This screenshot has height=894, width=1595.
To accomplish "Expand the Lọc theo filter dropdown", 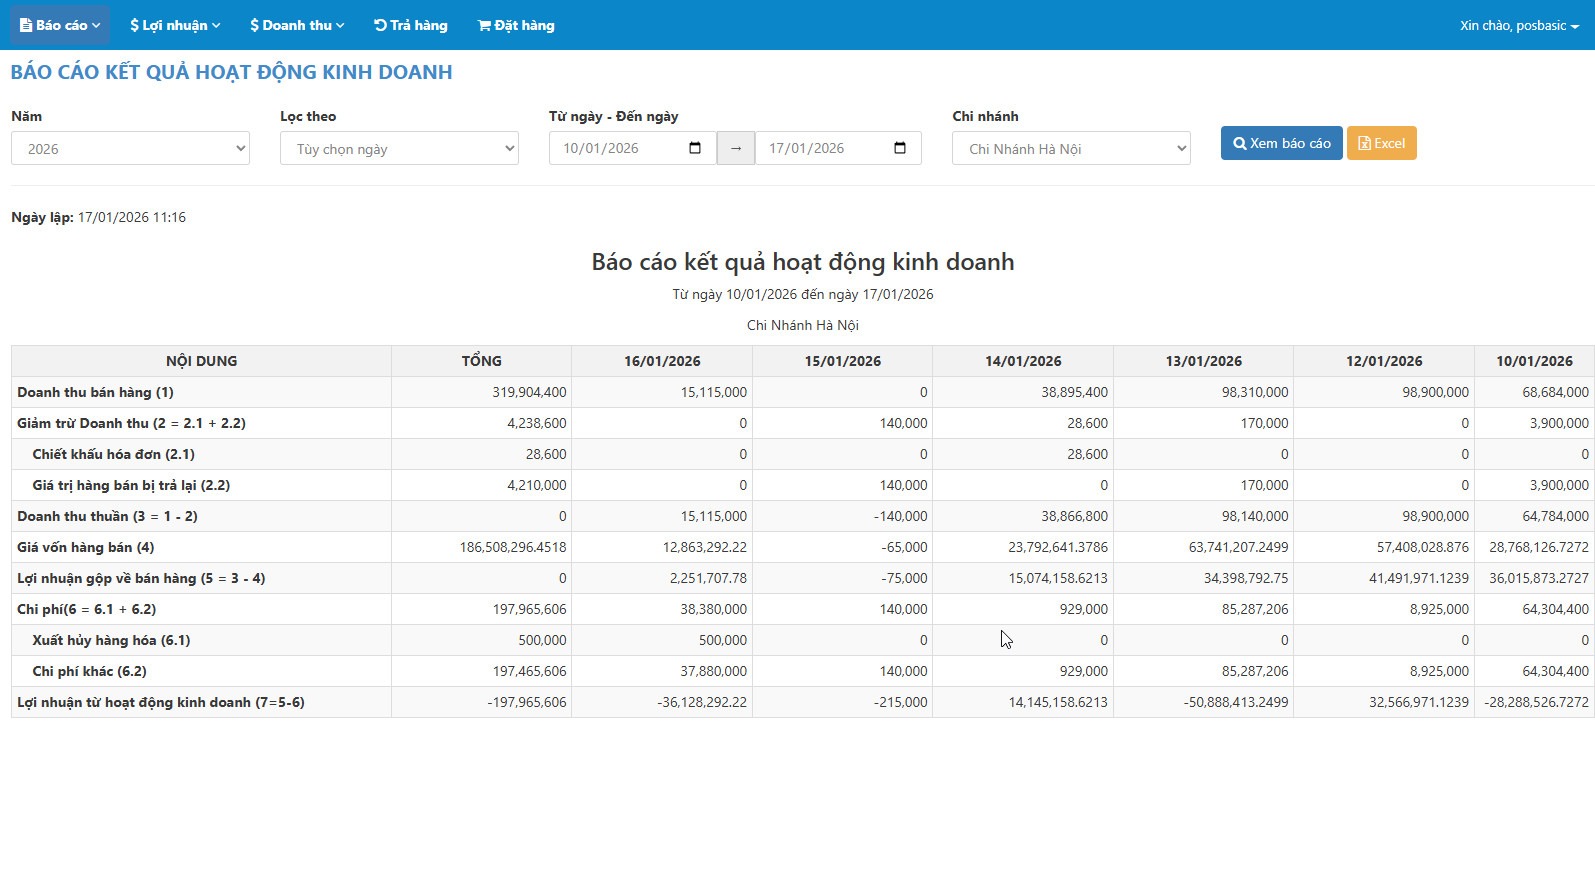I will (399, 149).
